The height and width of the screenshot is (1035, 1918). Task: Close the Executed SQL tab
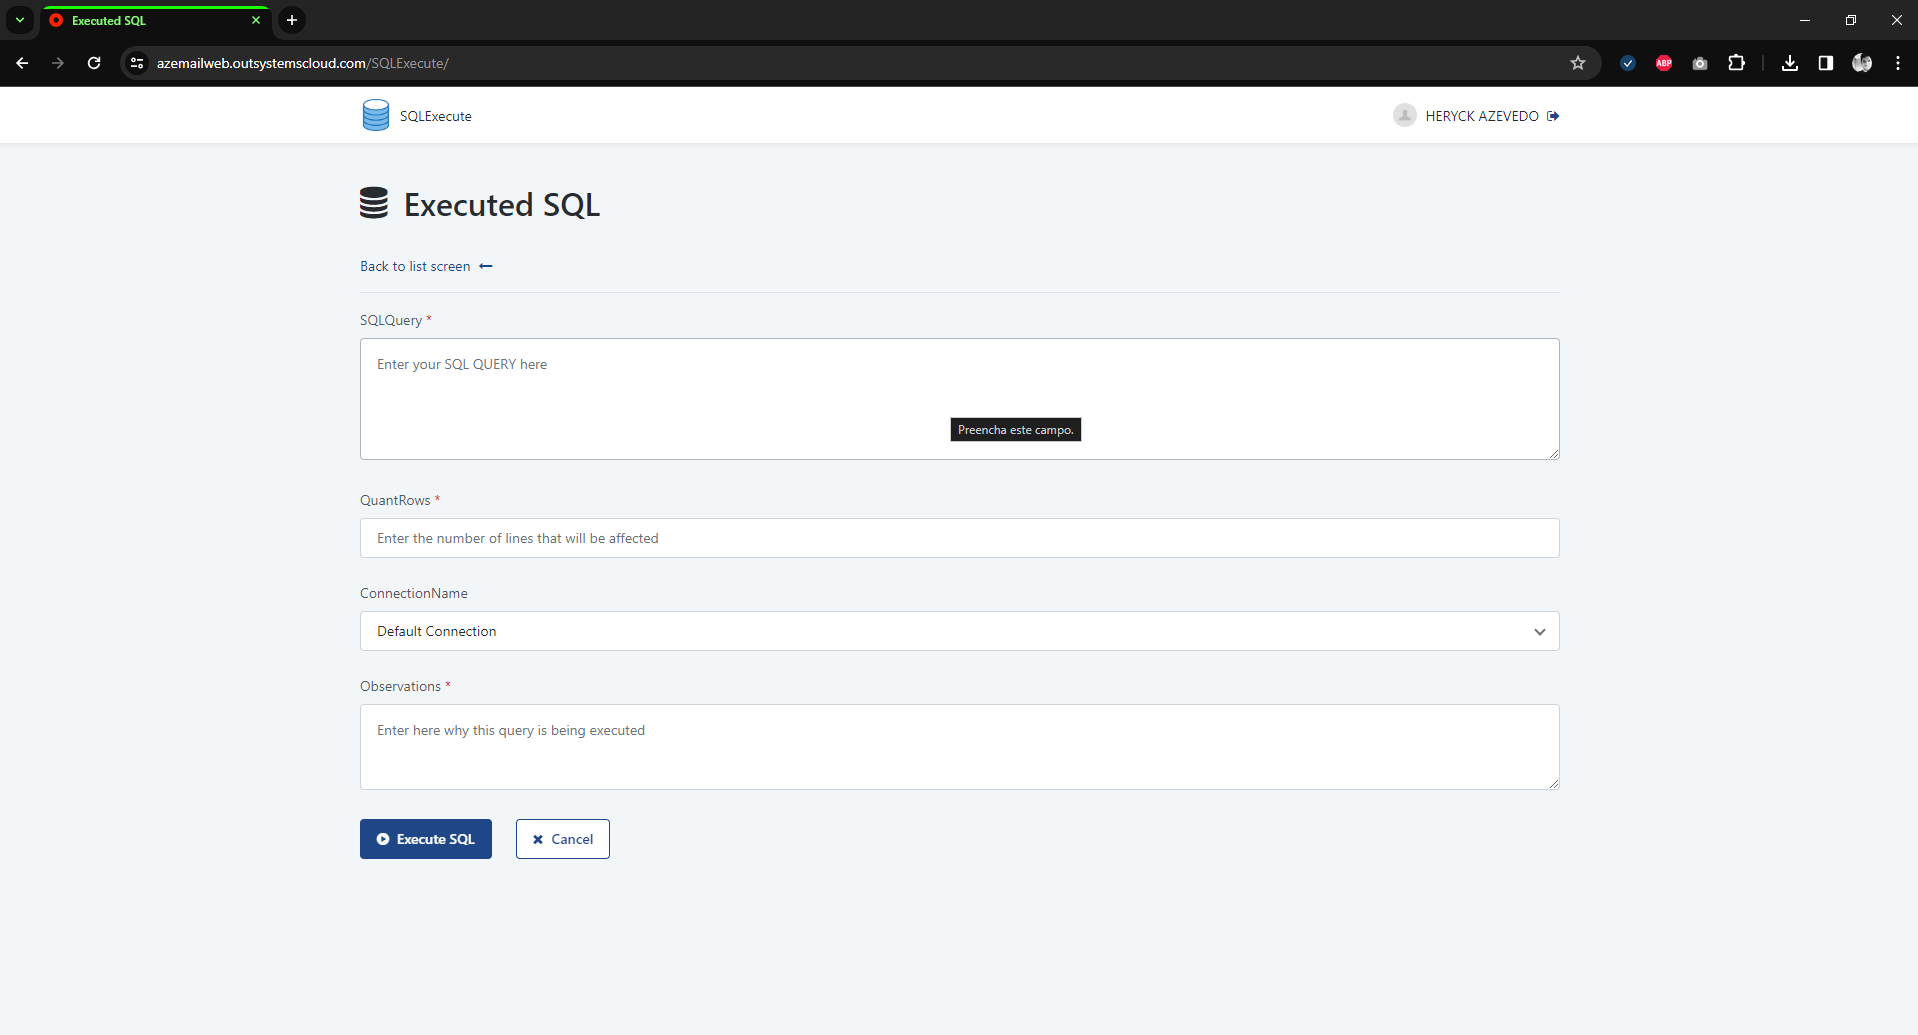[x=256, y=20]
